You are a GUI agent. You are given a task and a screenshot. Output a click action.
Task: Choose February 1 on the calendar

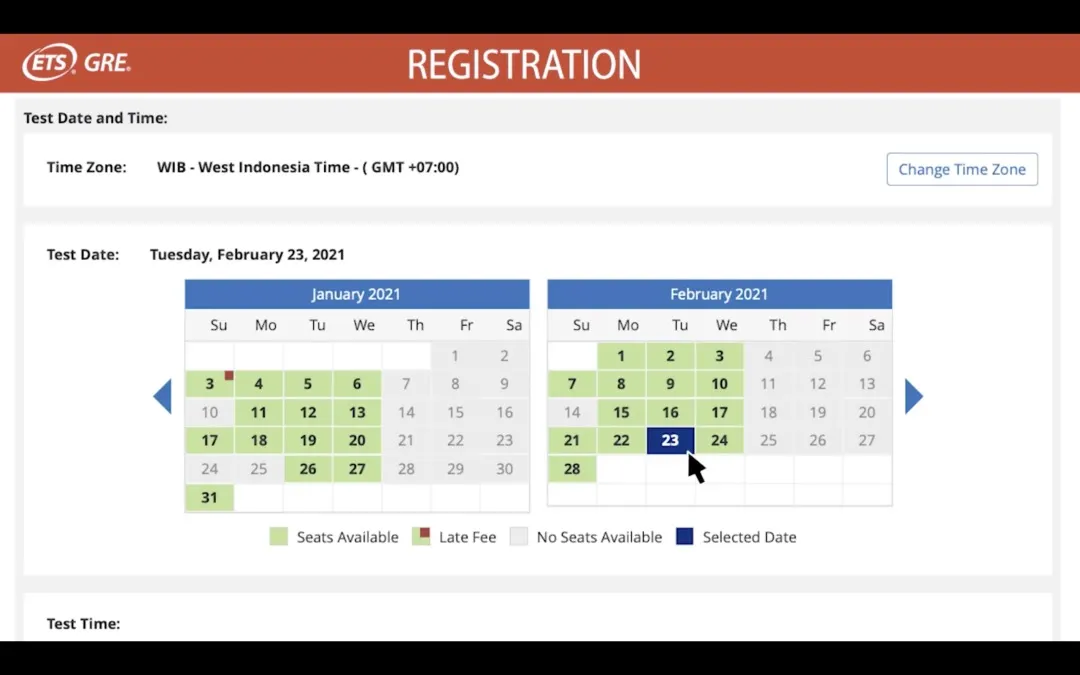[621, 356]
